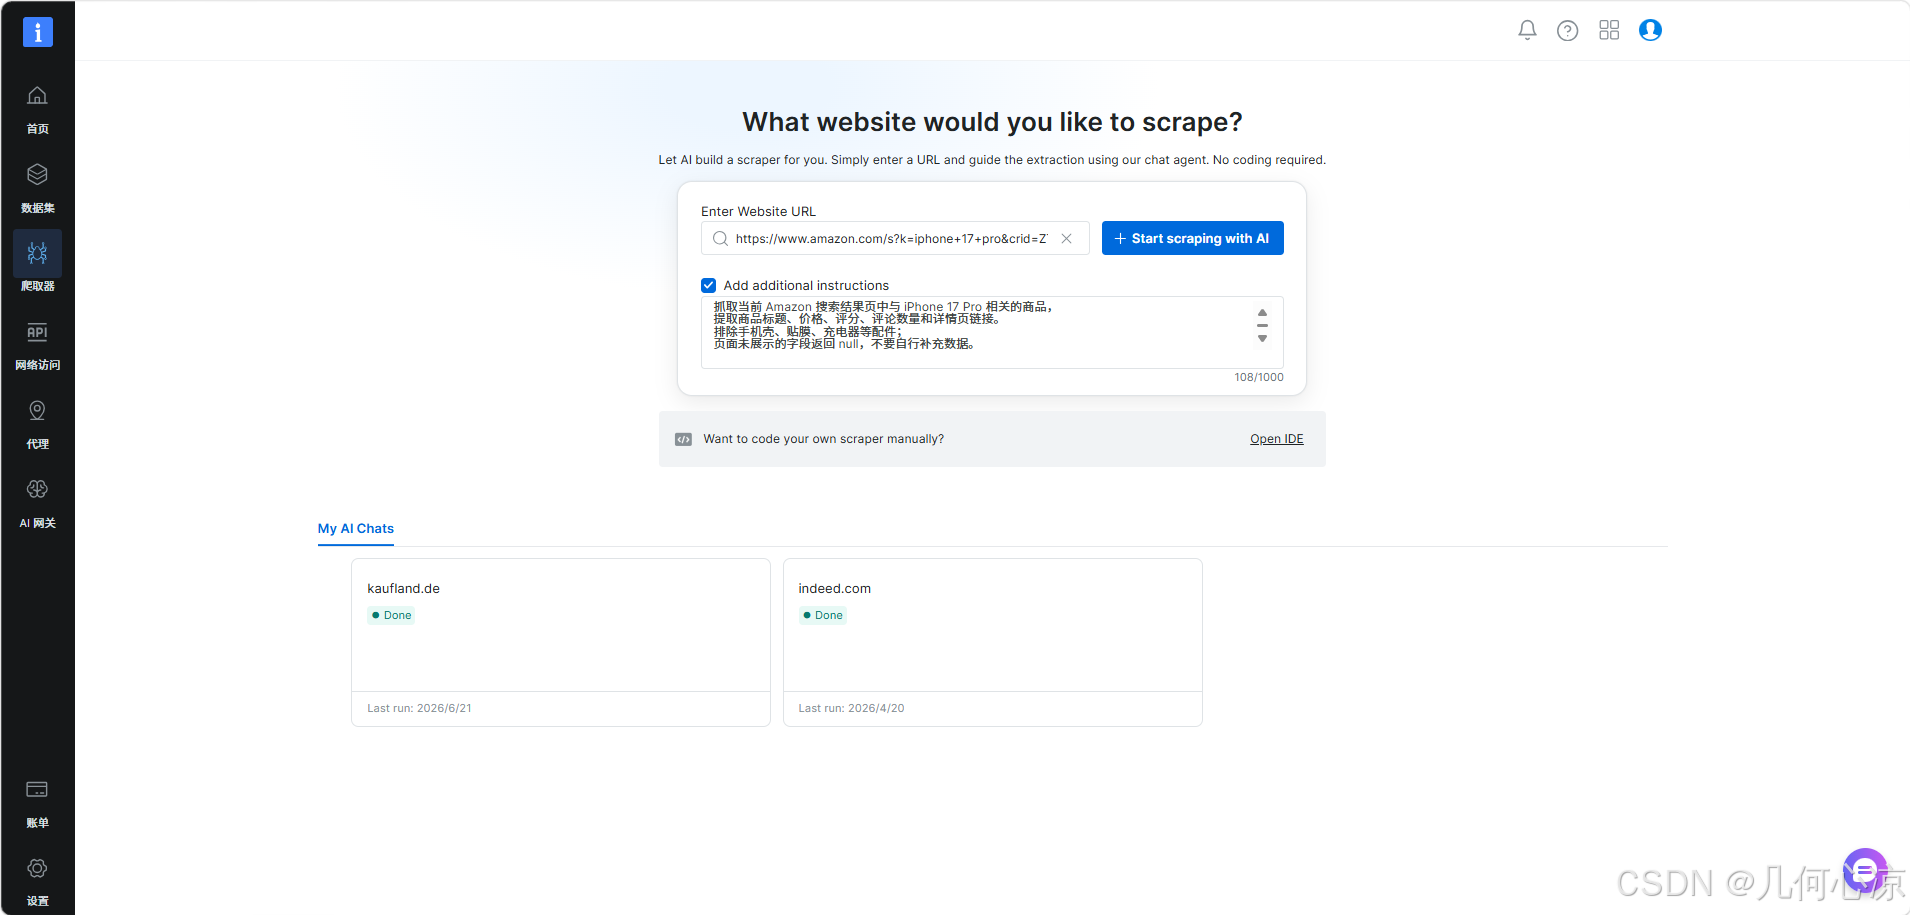Click up arrow of instructions scrollbar
Image resolution: width=1910 pixels, height=915 pixels.
1262,312
